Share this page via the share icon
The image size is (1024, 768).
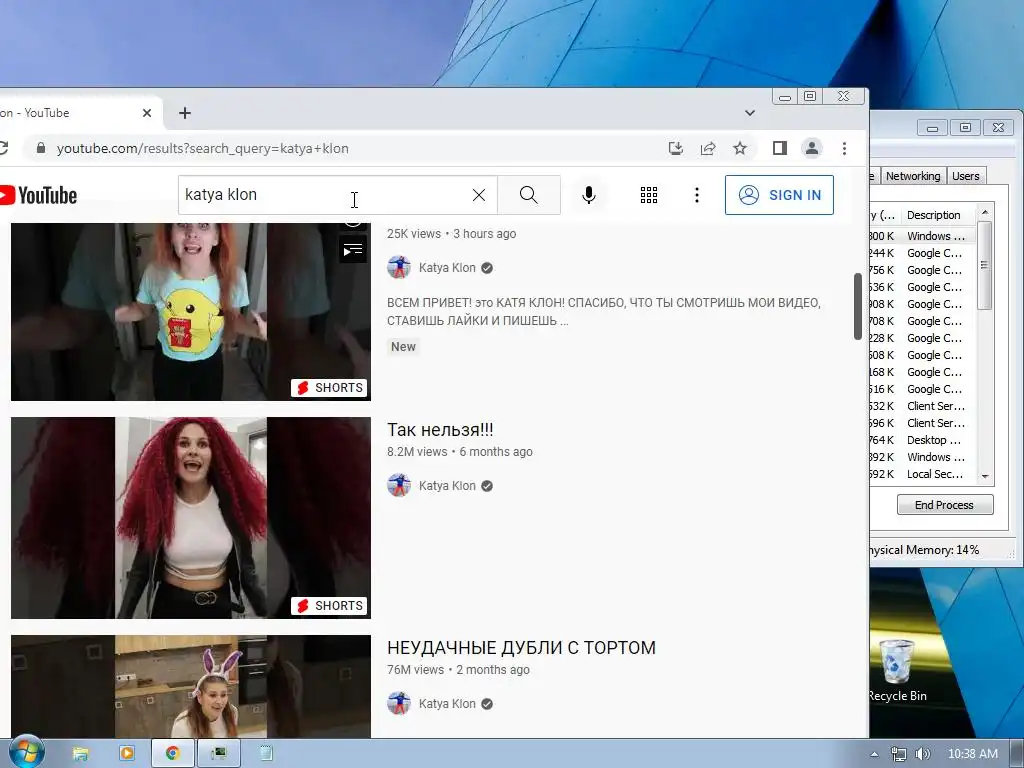click(x=707, y=148)
